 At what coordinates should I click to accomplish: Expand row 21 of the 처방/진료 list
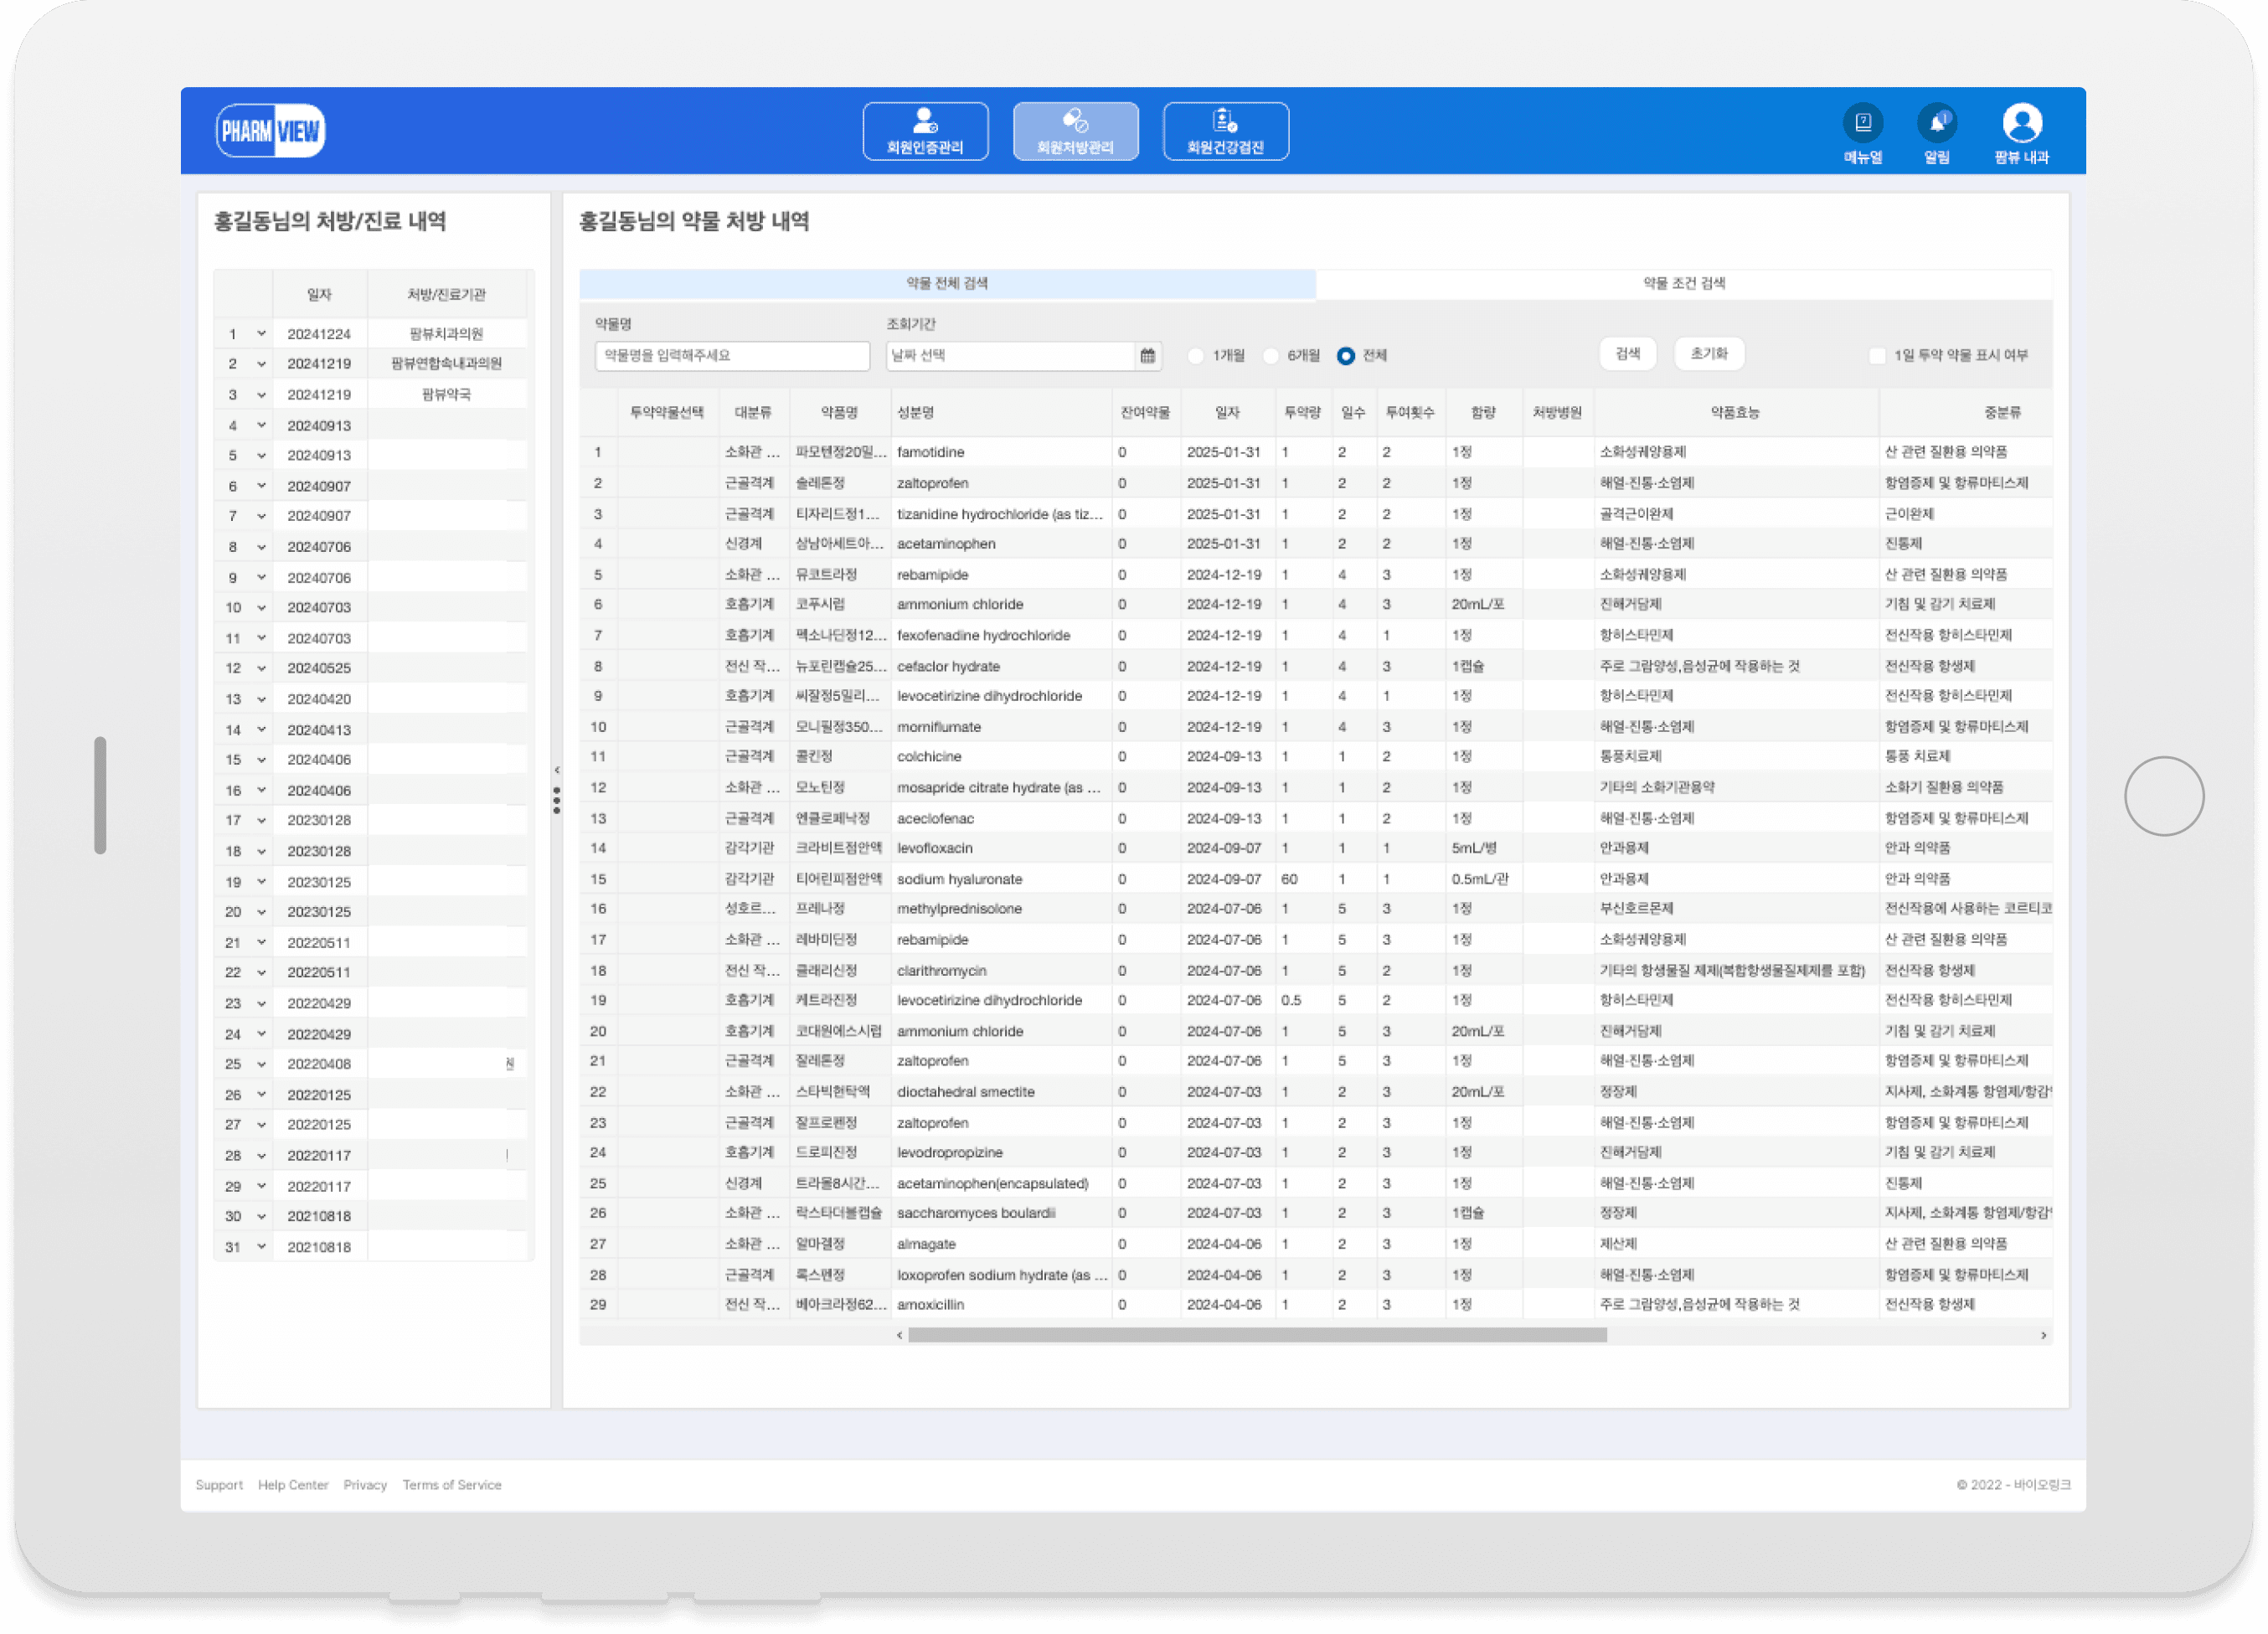pos(261,942)
